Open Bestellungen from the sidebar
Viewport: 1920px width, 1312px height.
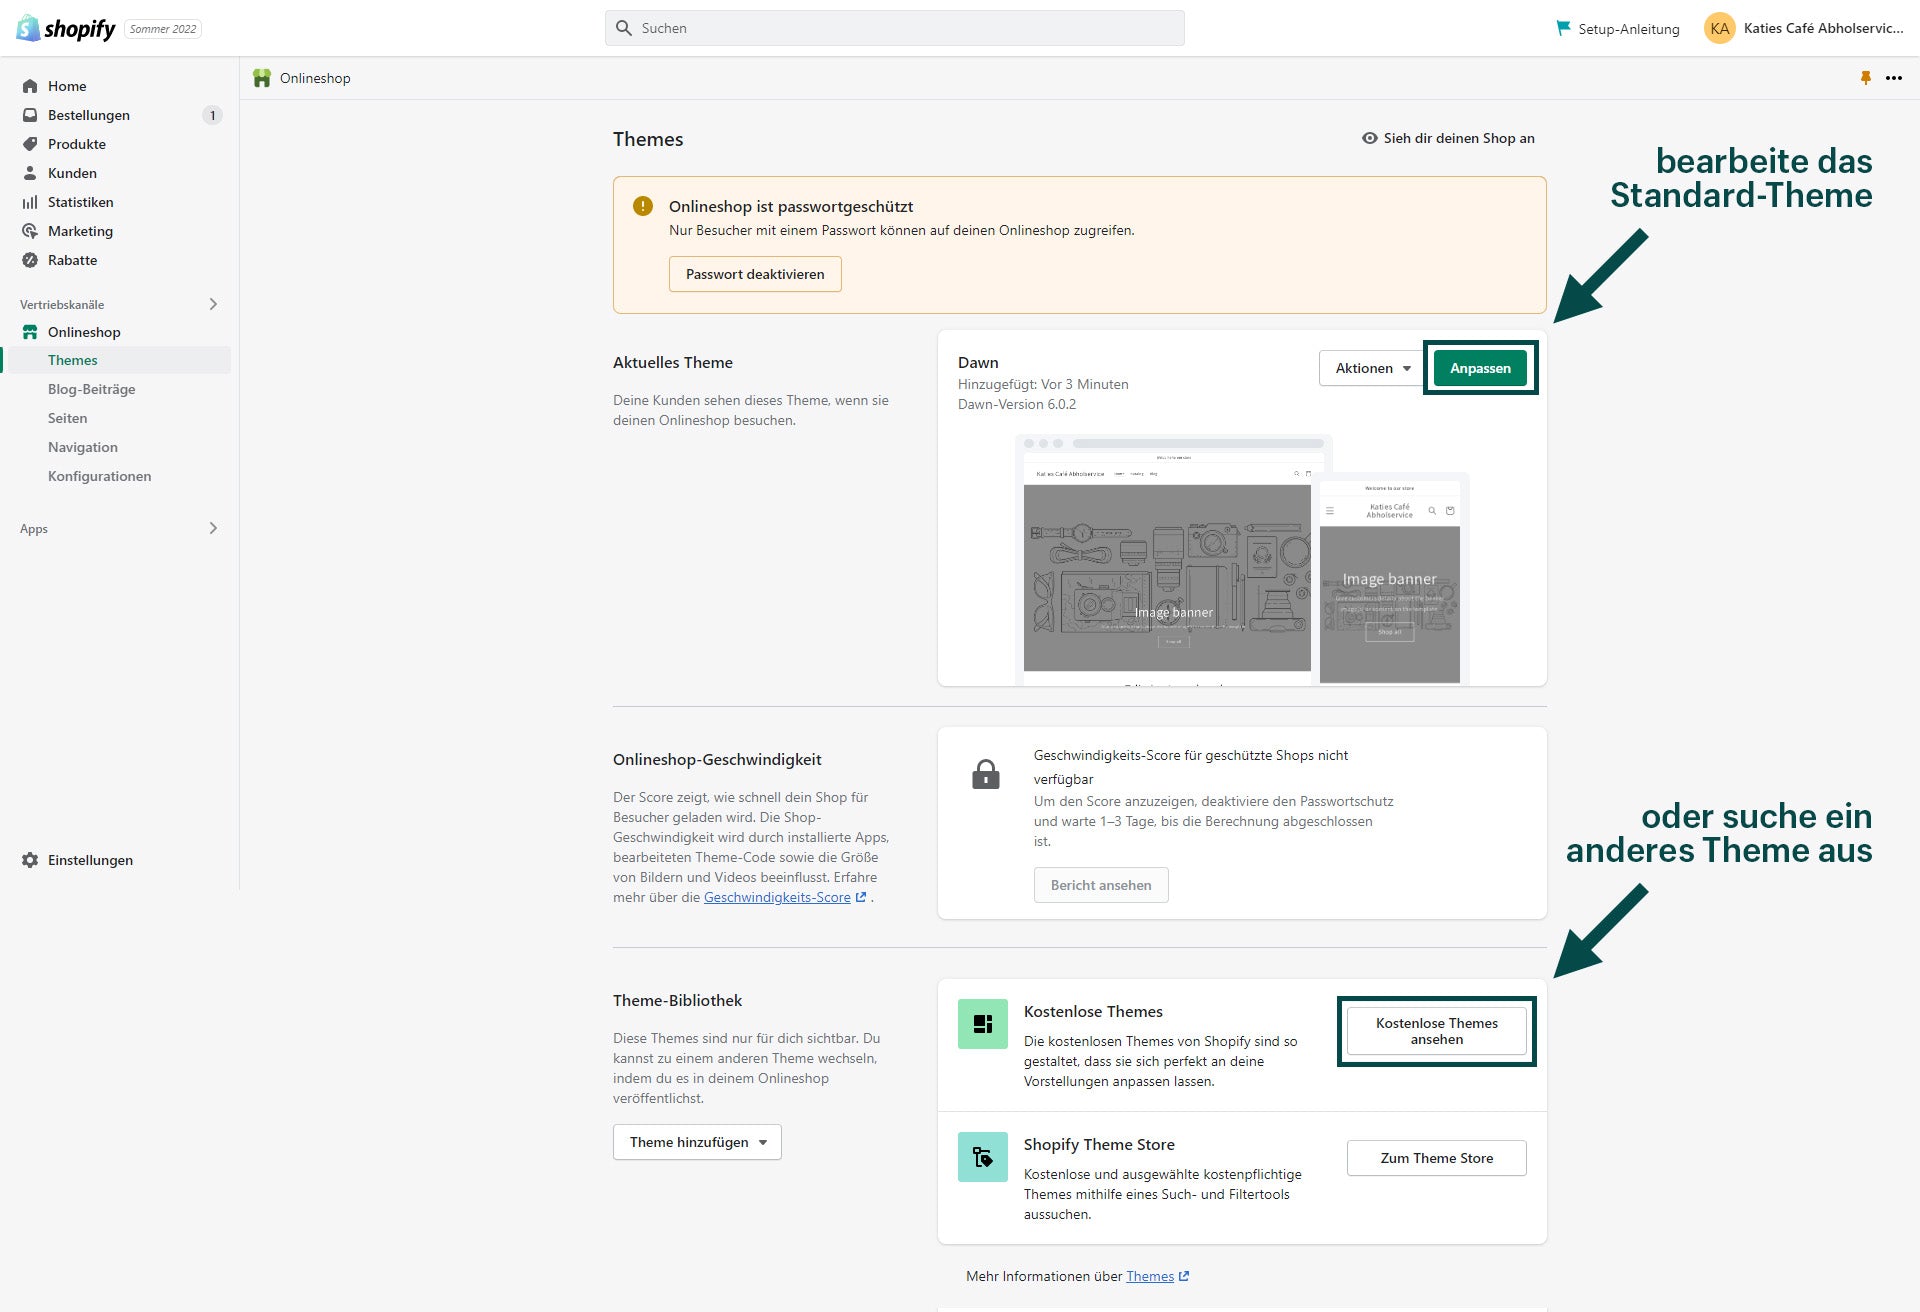click(x=88, y=115)
